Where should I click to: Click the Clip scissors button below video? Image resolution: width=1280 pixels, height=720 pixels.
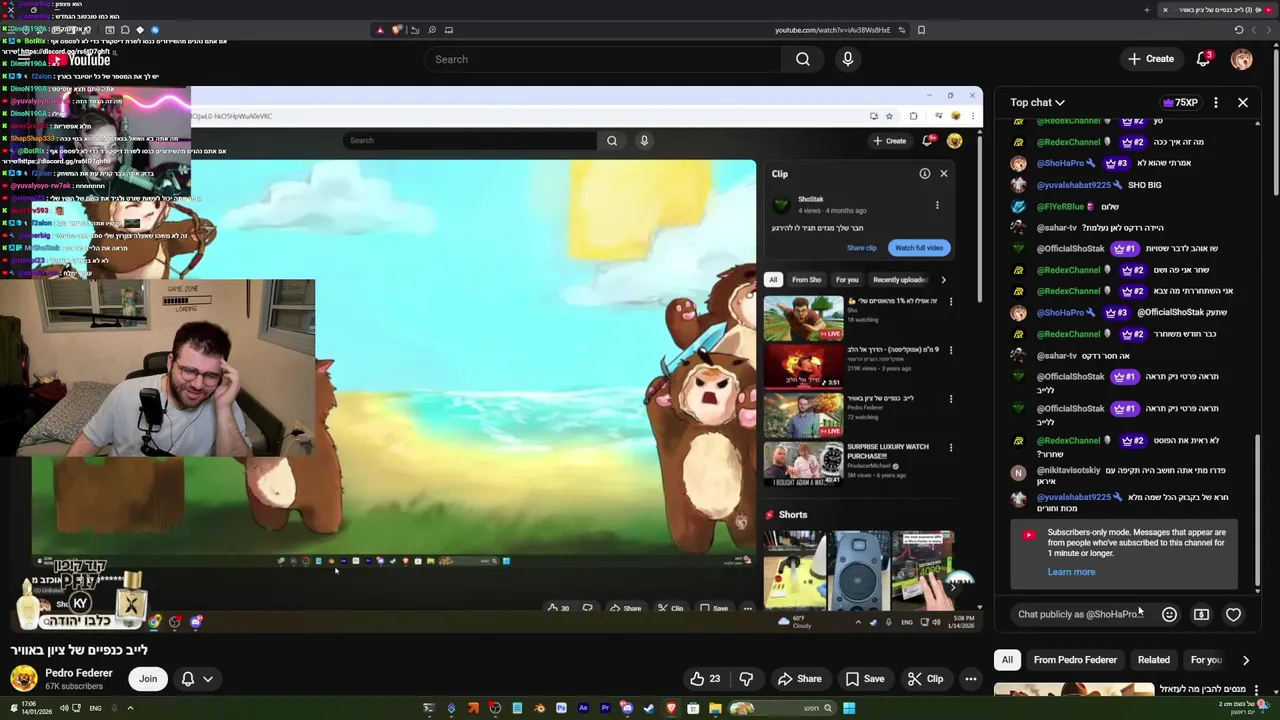point(925,679)
